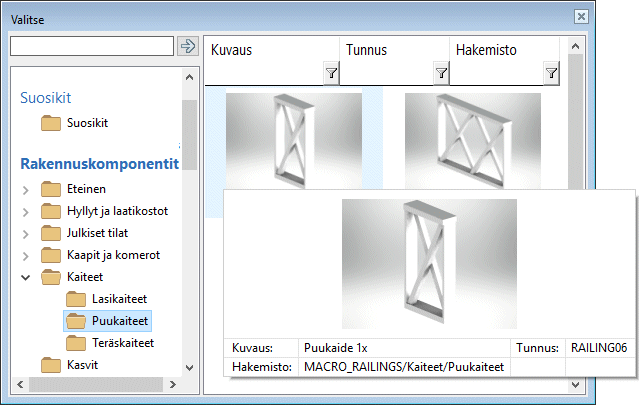
Task: Close the Valitse dialog
Action: tap(579, 17)
